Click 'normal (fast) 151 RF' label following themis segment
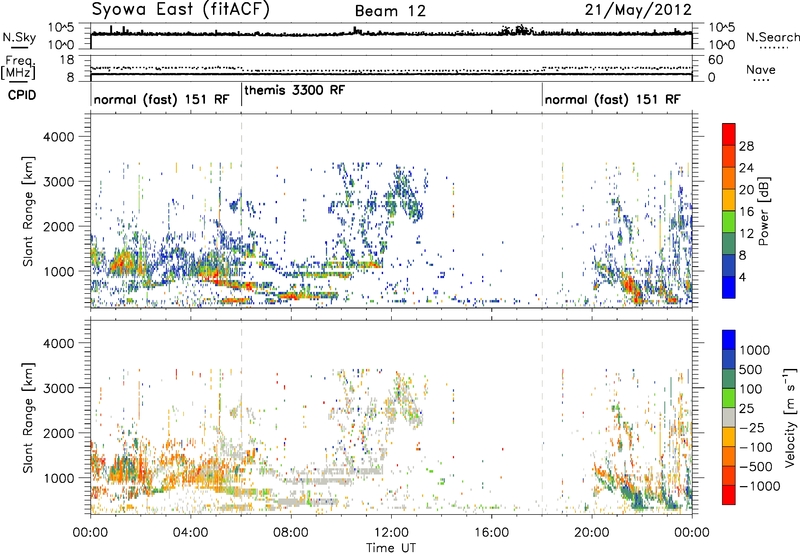The width and height of the screenshot is (800, 554). click(x=612, y=99)
